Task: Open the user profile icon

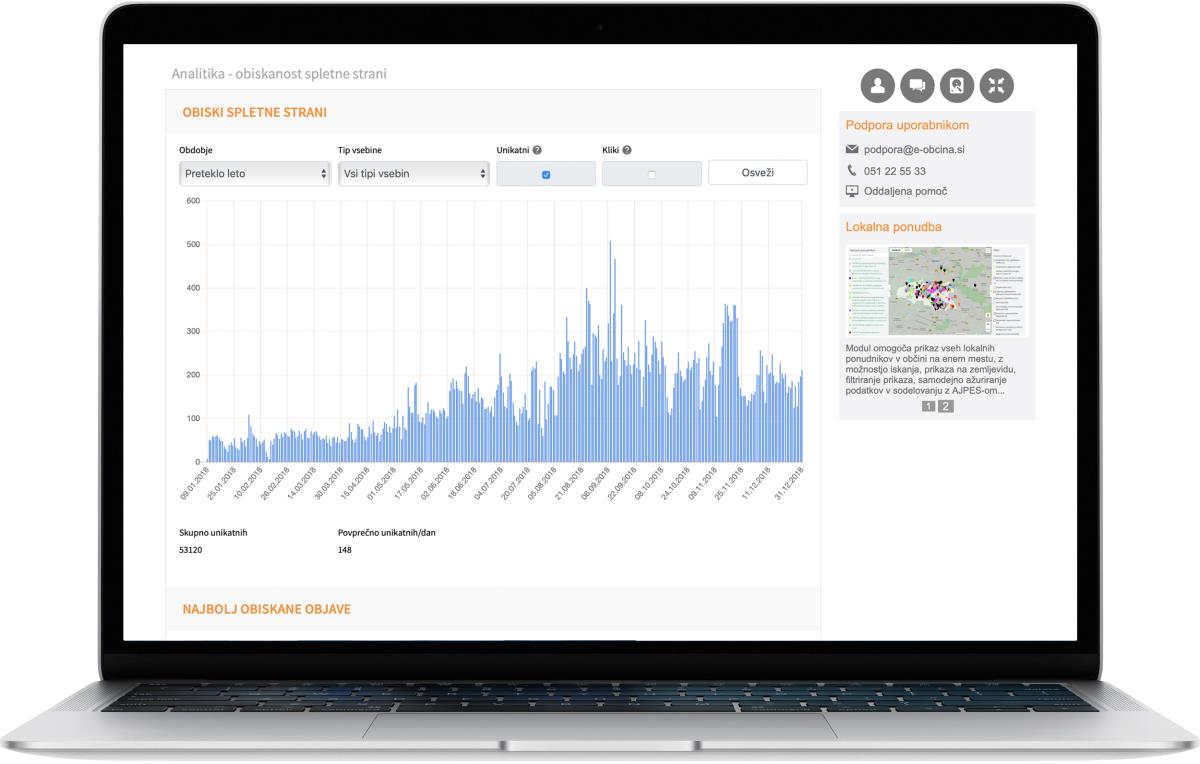Action: tap(878, 85)
